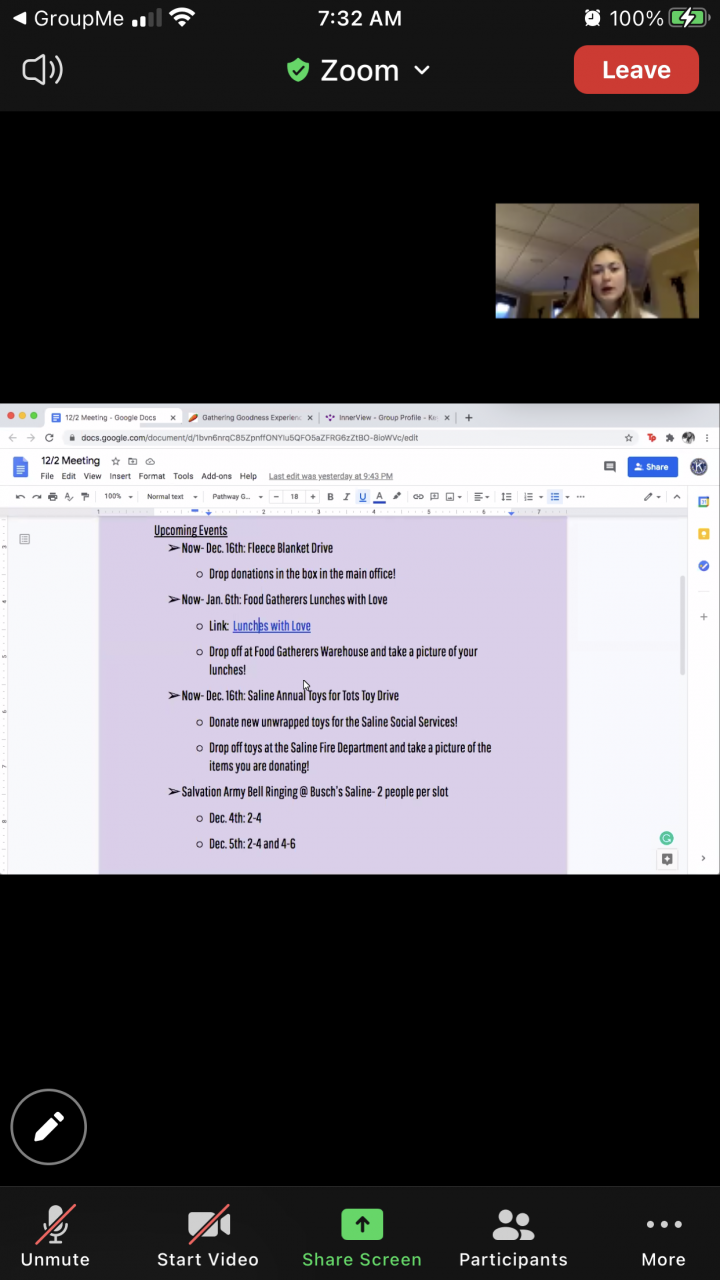Tap the Wi-Fi status icon

click(182, 18)
